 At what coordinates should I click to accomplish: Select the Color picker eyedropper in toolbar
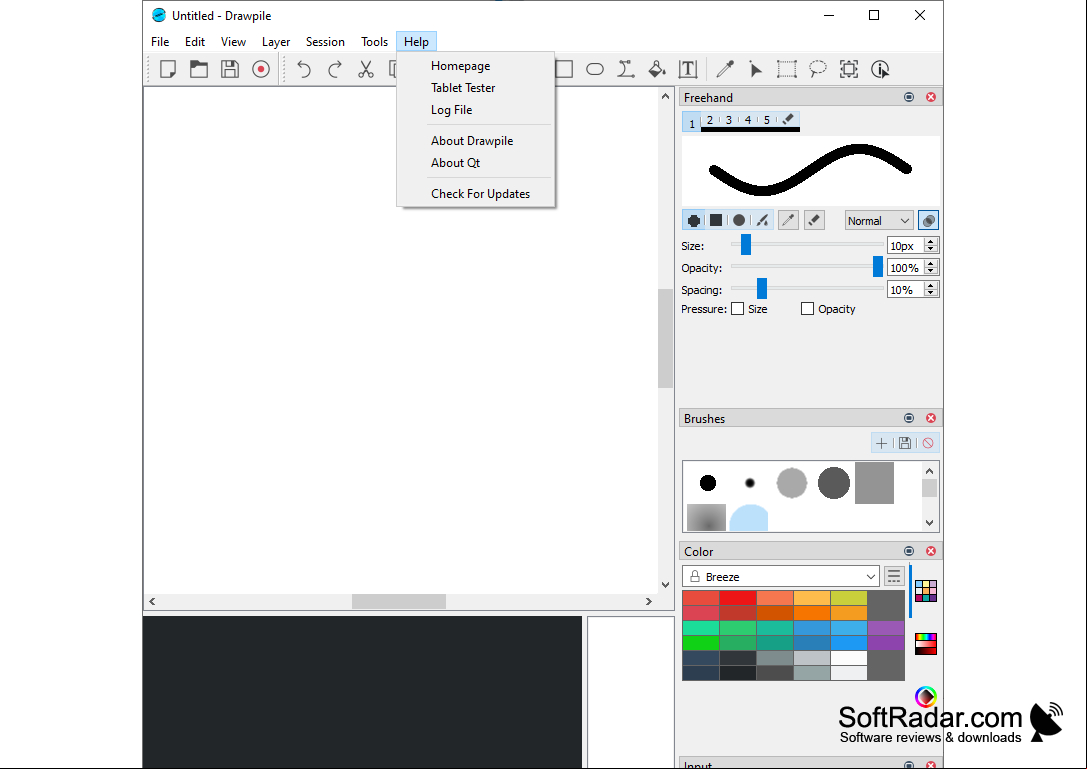click(x=725, y=69)
